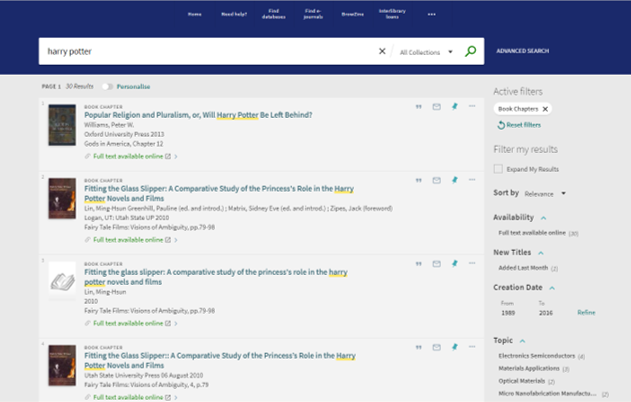The height and width of the screenshot is (402, 631).
Task: Click the citation quote icon for first result
Action: coord(419,107)
